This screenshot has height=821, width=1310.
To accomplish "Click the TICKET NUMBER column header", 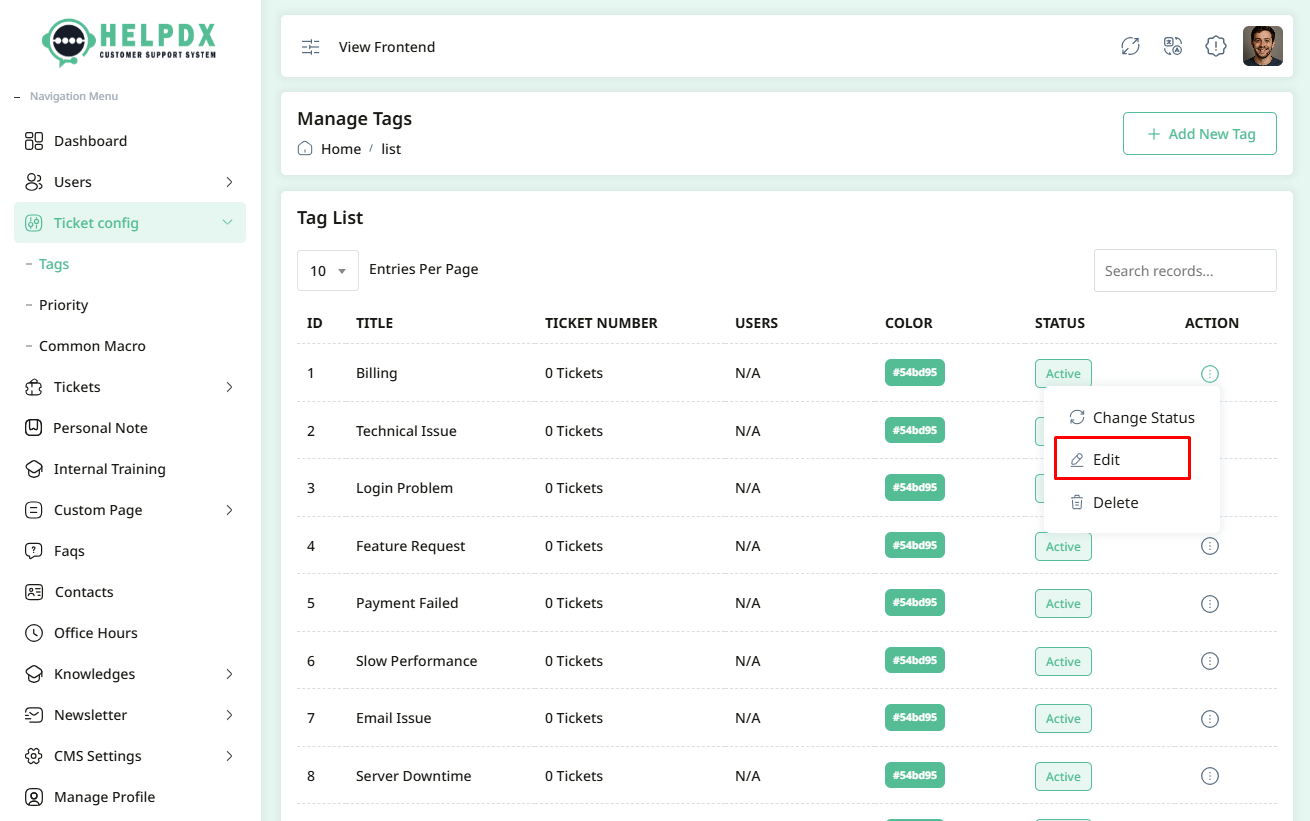I will coord(601,323).
